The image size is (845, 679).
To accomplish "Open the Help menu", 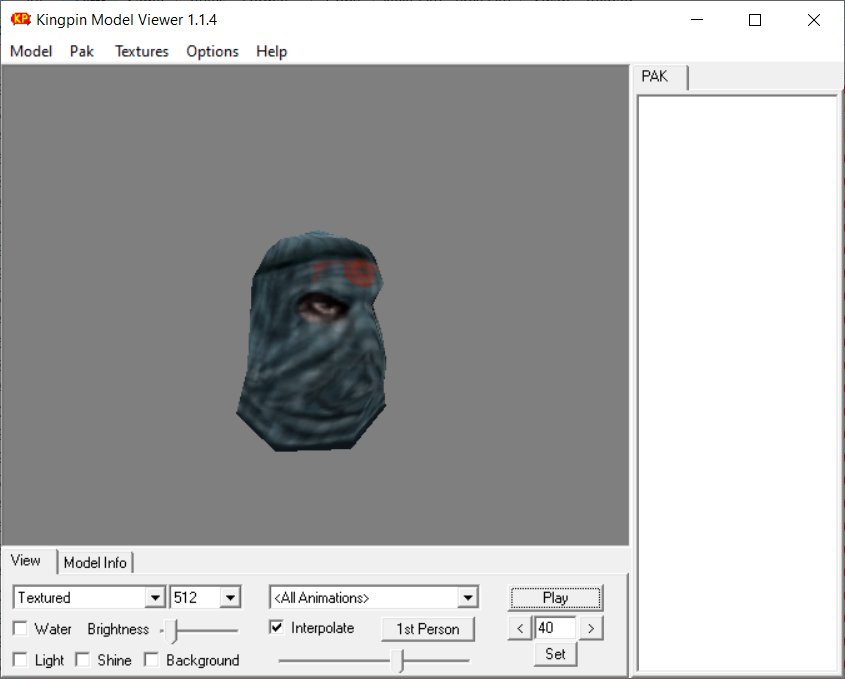I will click(x=272, y=51).
